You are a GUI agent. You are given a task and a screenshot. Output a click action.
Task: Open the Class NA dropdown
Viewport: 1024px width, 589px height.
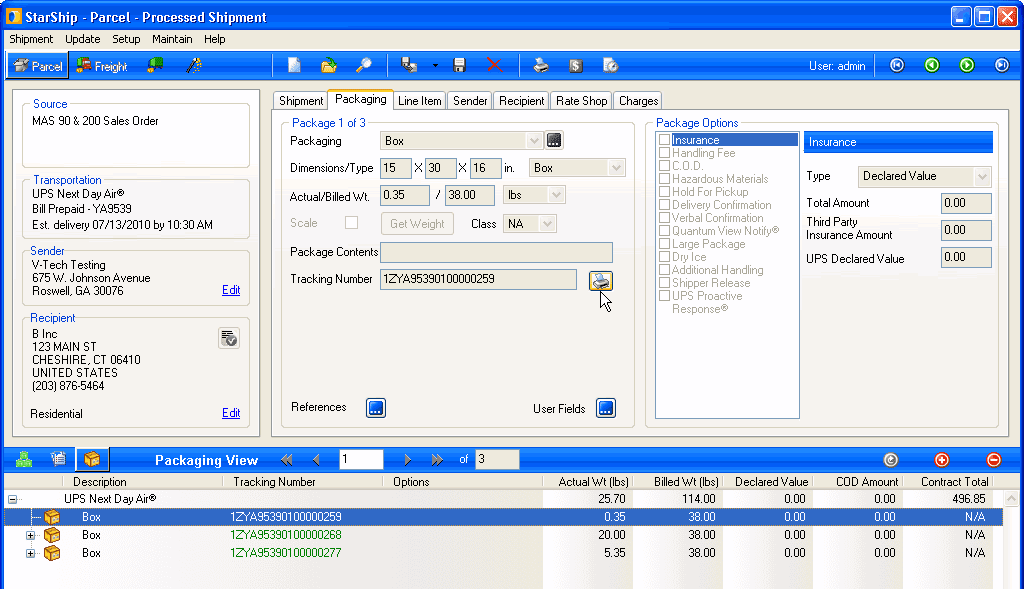click(x=547, y=223)
